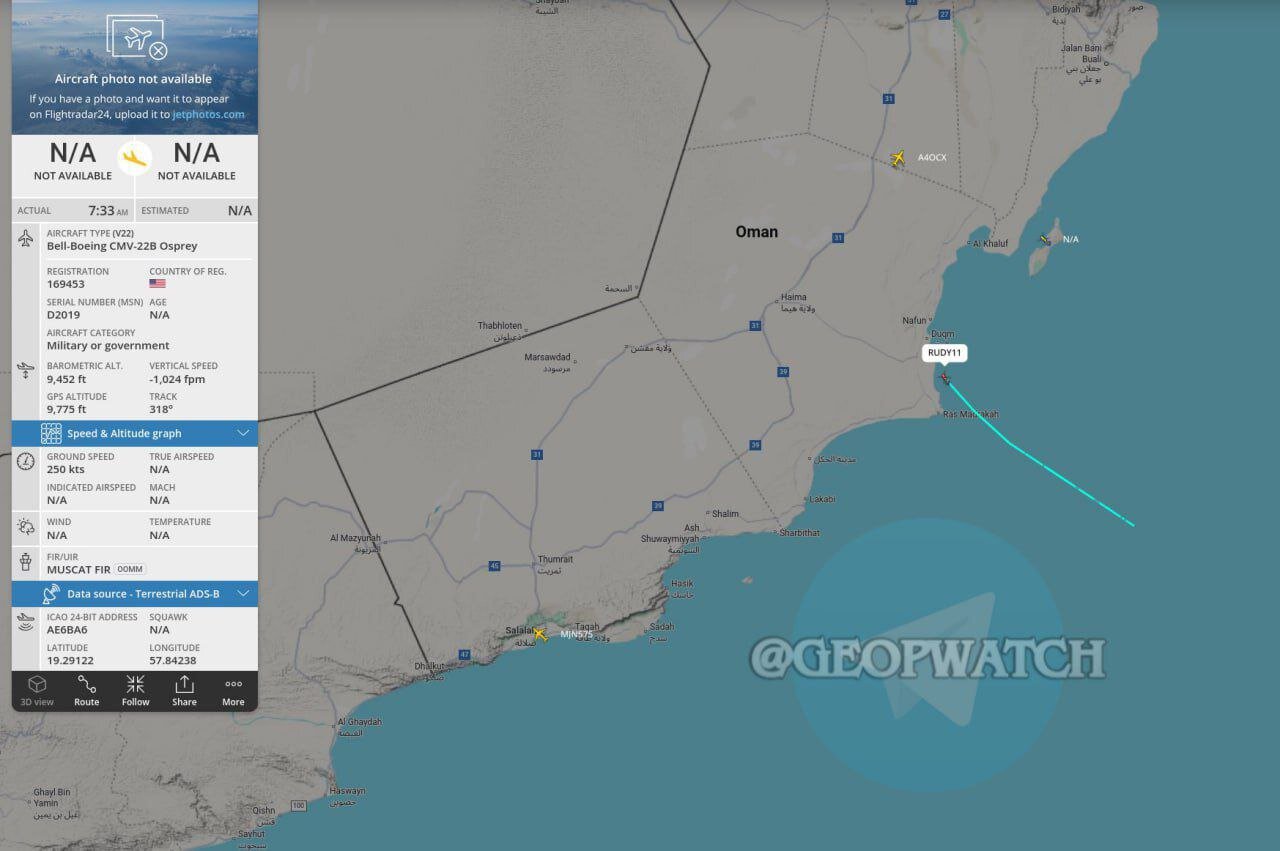
Task: Click the Speed & Altitude graph chevron arrow
Action: click(x=243, y=433)
